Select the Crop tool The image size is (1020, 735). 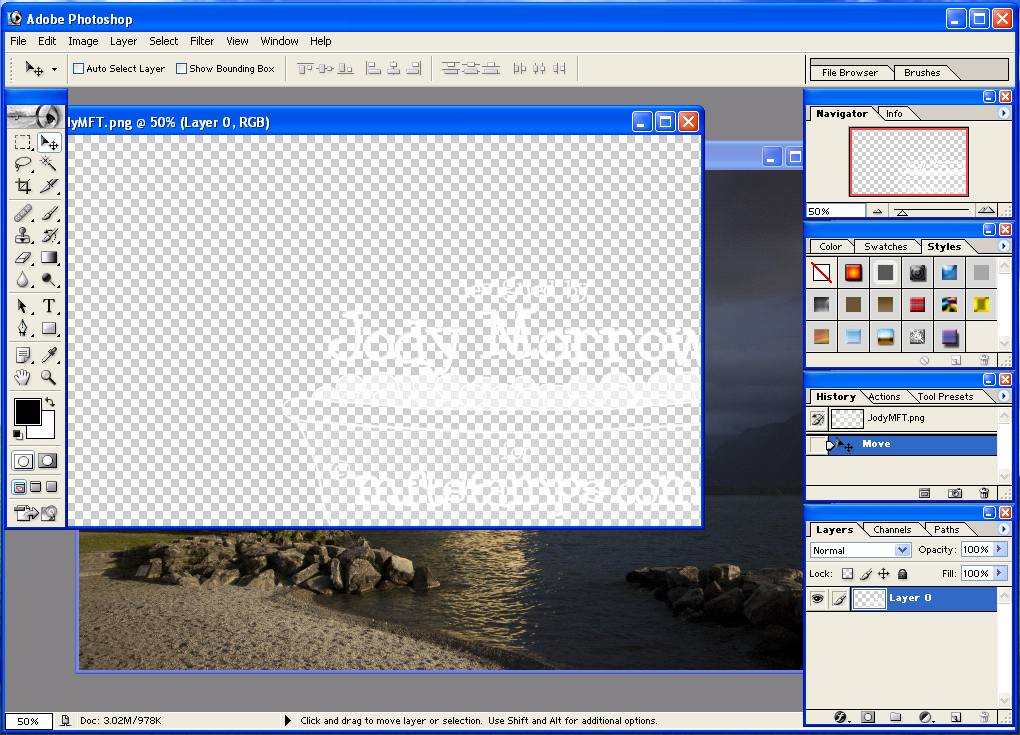(x=23, y=186)
